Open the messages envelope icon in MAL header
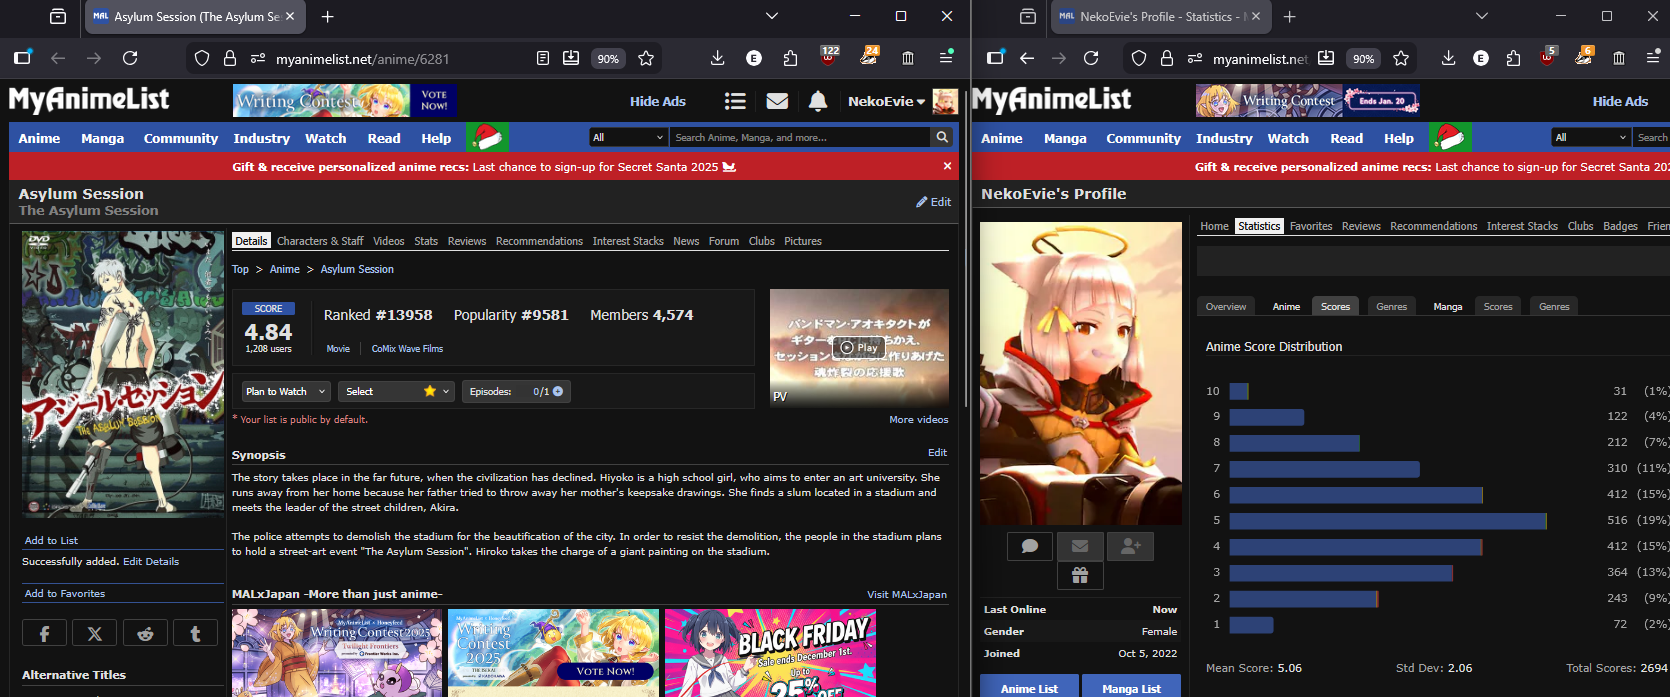The width and height of the screenshot is (1670, 697). pos(777,101)
